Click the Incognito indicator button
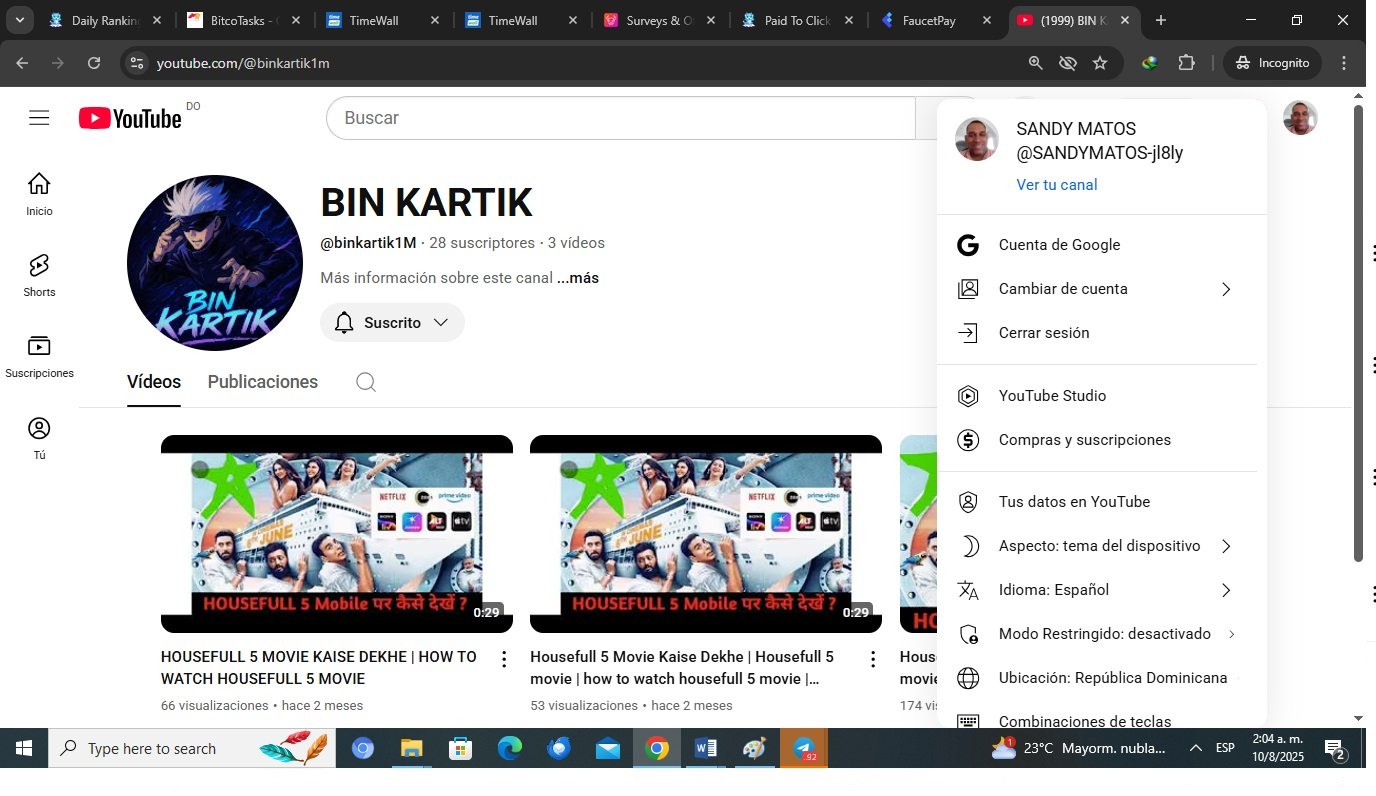Viewport: 1376px width, 796px height. pyautogui.click(x=1272, y=63)
